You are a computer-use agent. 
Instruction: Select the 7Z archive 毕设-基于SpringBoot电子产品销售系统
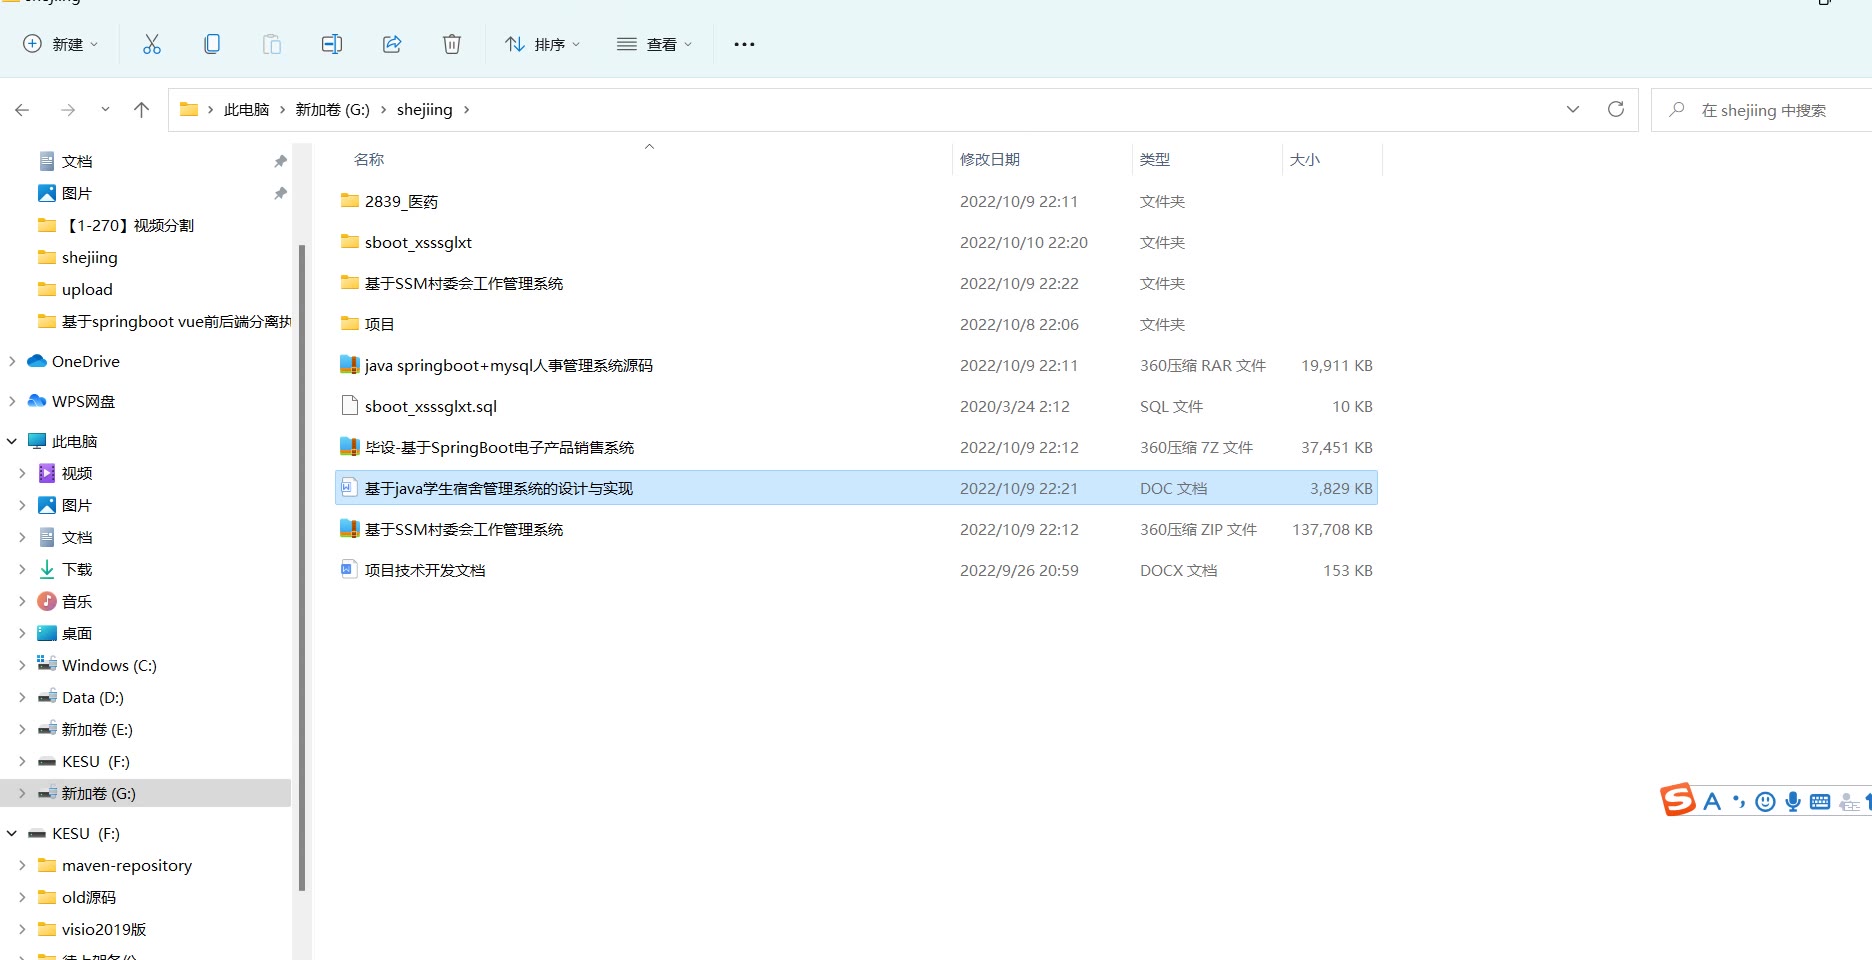pyautogui.click(x=856, y=447)
